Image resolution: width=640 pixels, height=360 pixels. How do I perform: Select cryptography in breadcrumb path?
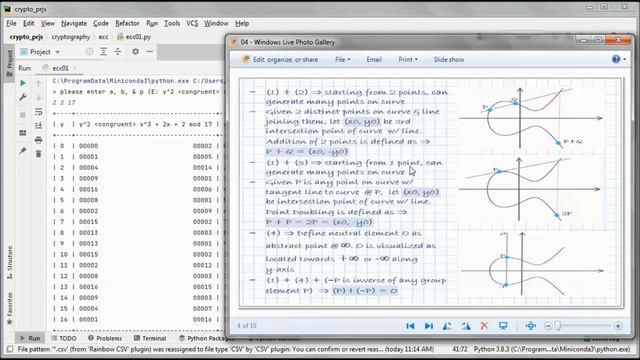click(x=71, y=37)
